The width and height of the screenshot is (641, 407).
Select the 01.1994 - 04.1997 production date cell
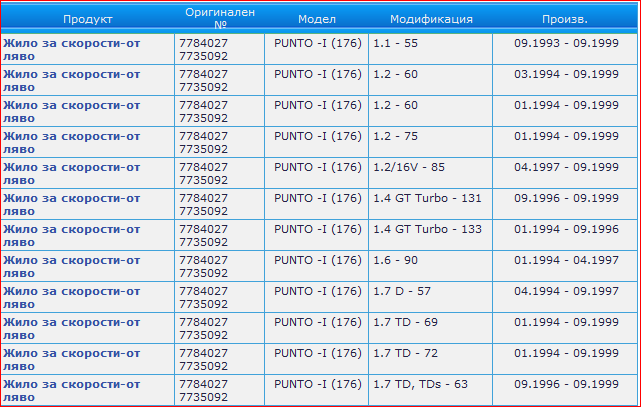(566, 261)
